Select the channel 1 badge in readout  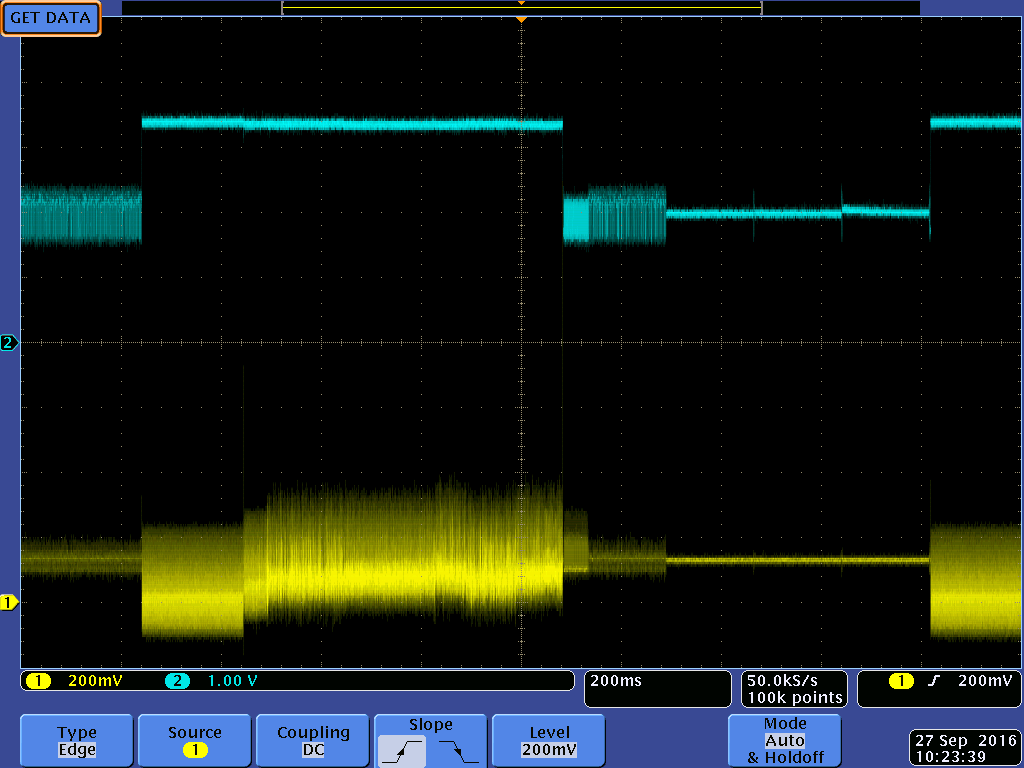pos(39,681)
